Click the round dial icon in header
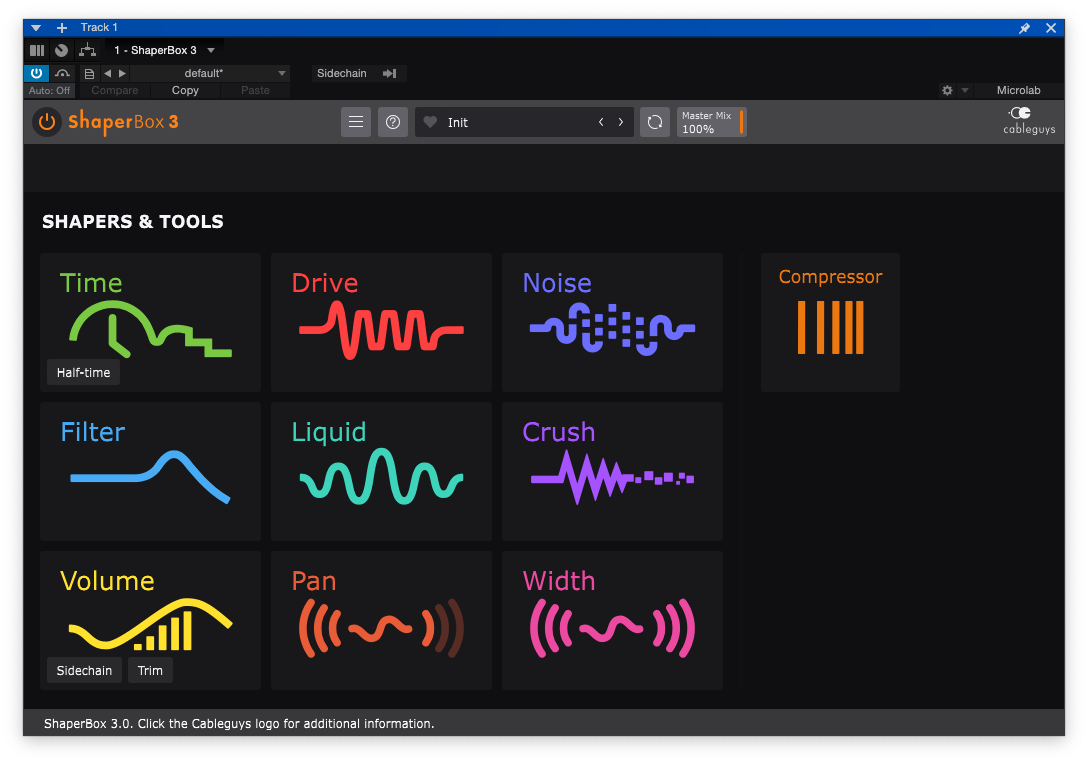The image size is (1088, 763). [x=62, y=50]
